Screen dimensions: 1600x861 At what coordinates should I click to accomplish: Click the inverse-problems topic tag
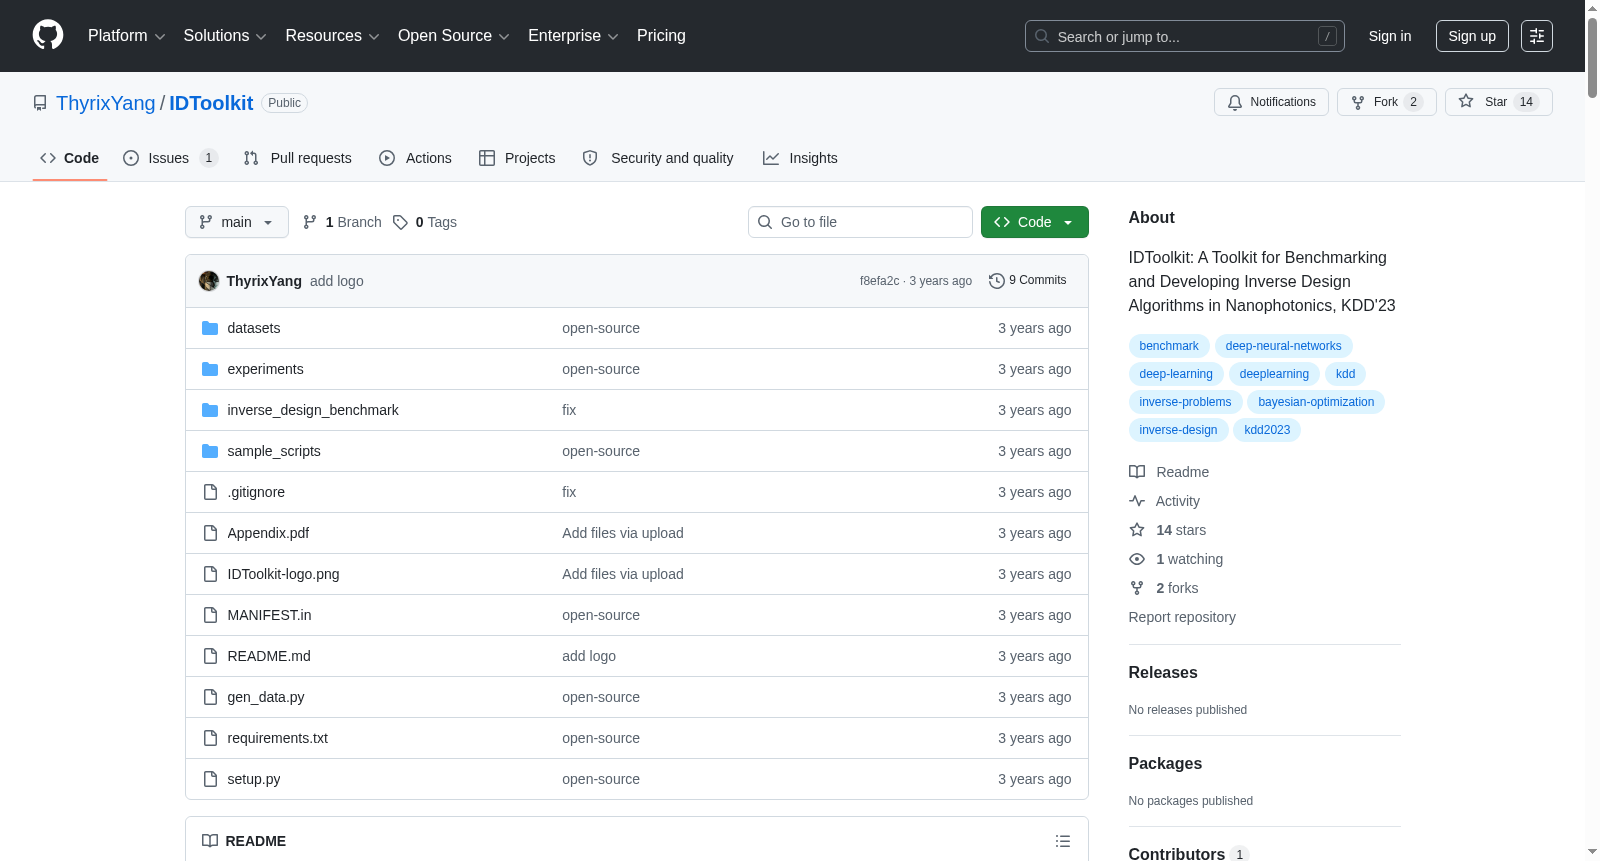tap(1185, 402)
